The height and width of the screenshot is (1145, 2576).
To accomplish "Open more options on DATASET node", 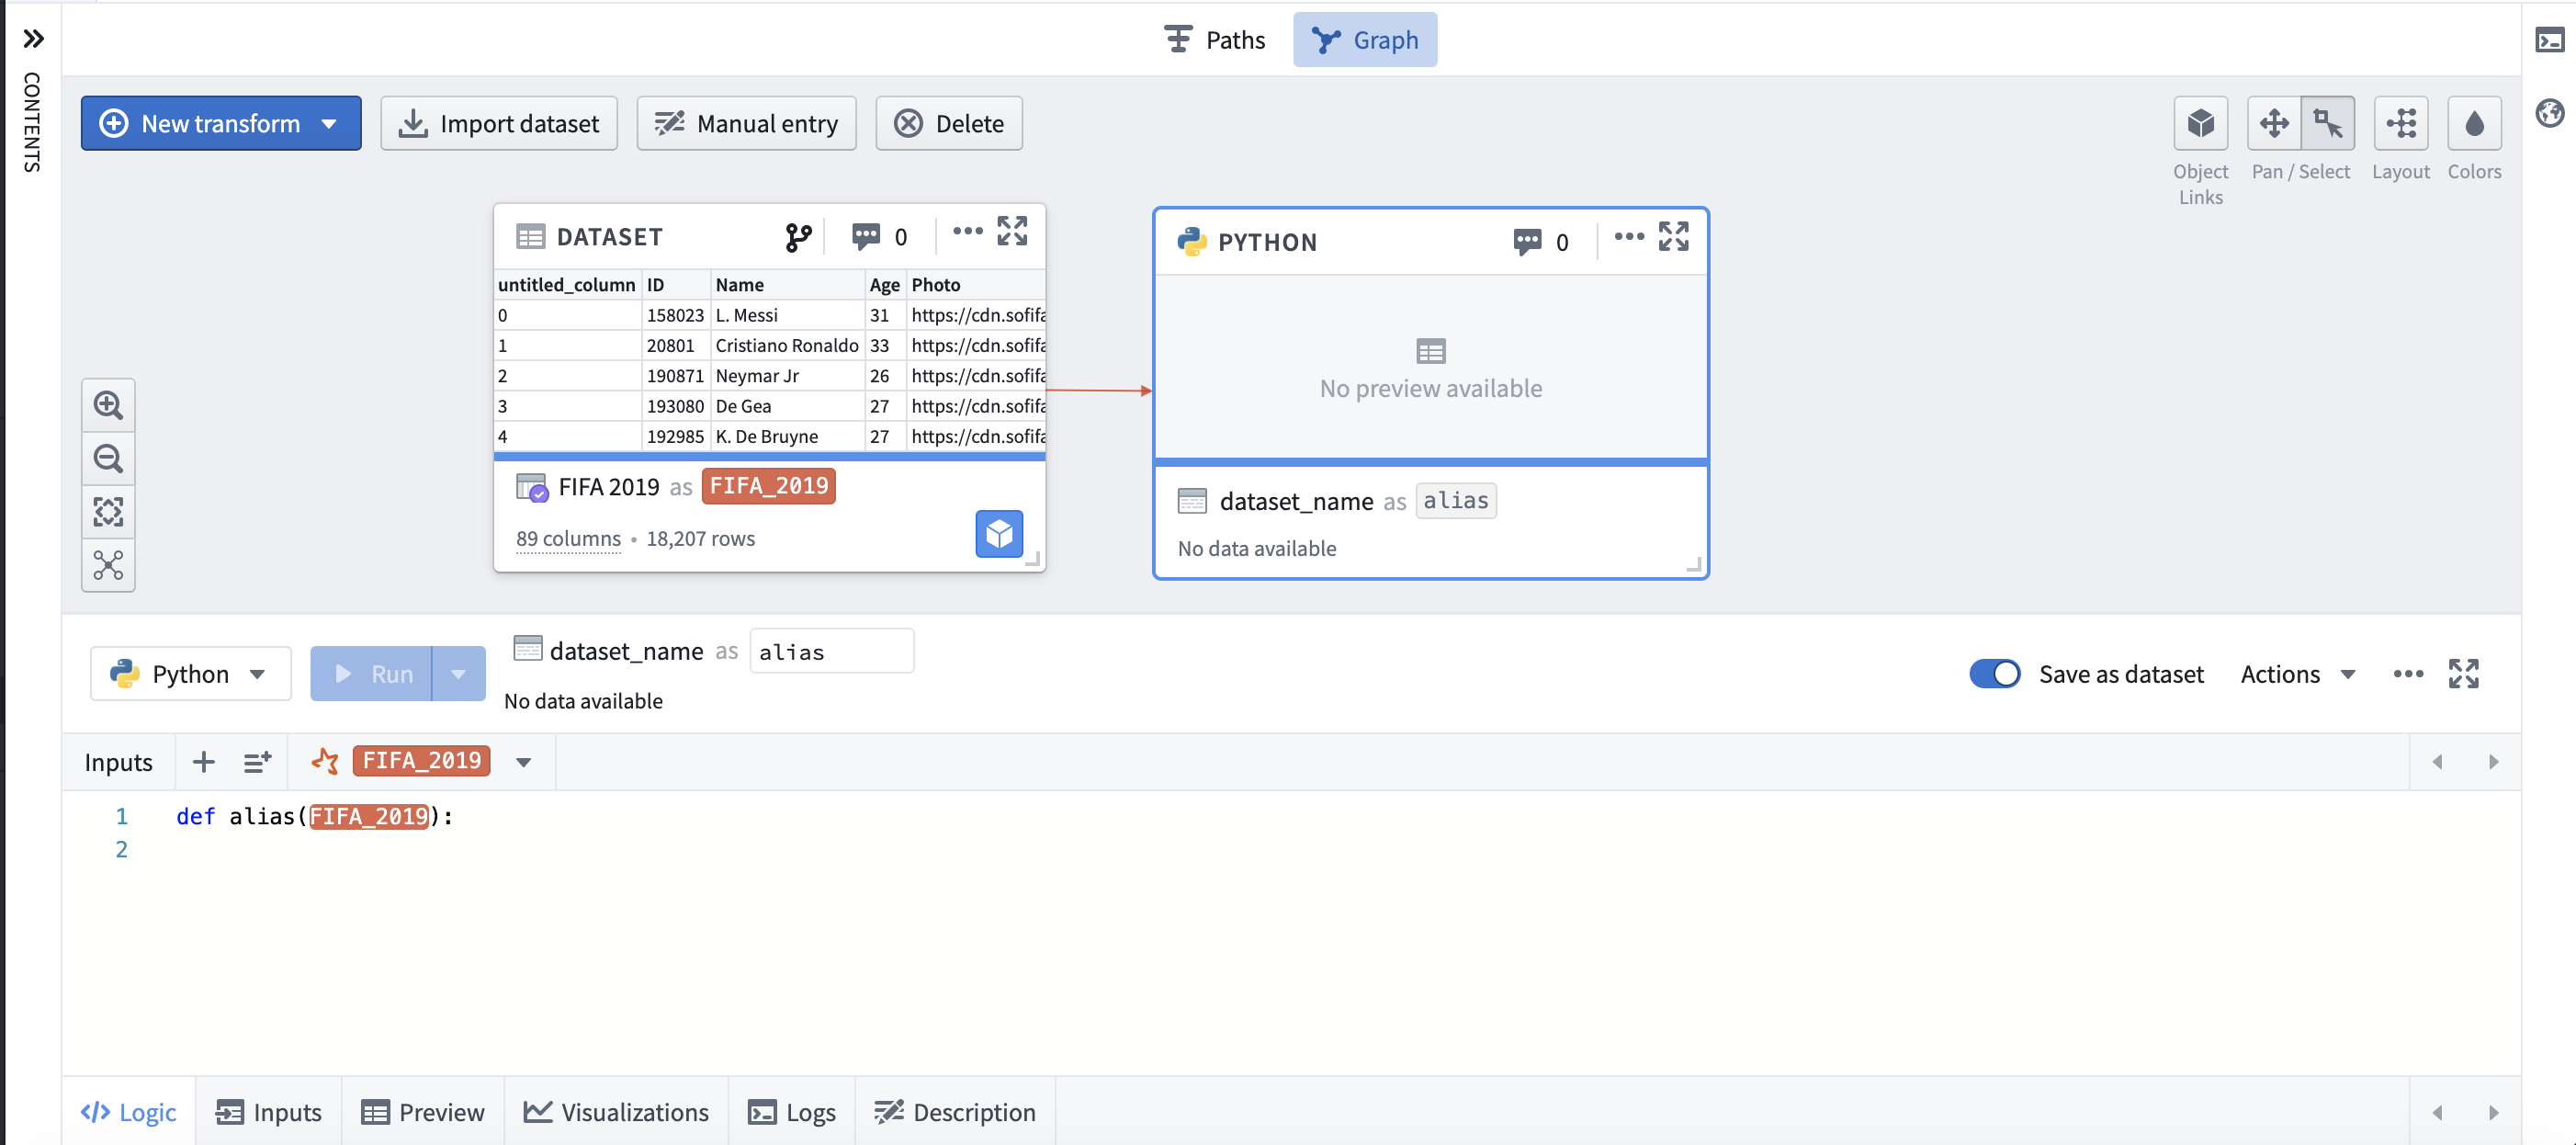I will click(x=967, y=231).
